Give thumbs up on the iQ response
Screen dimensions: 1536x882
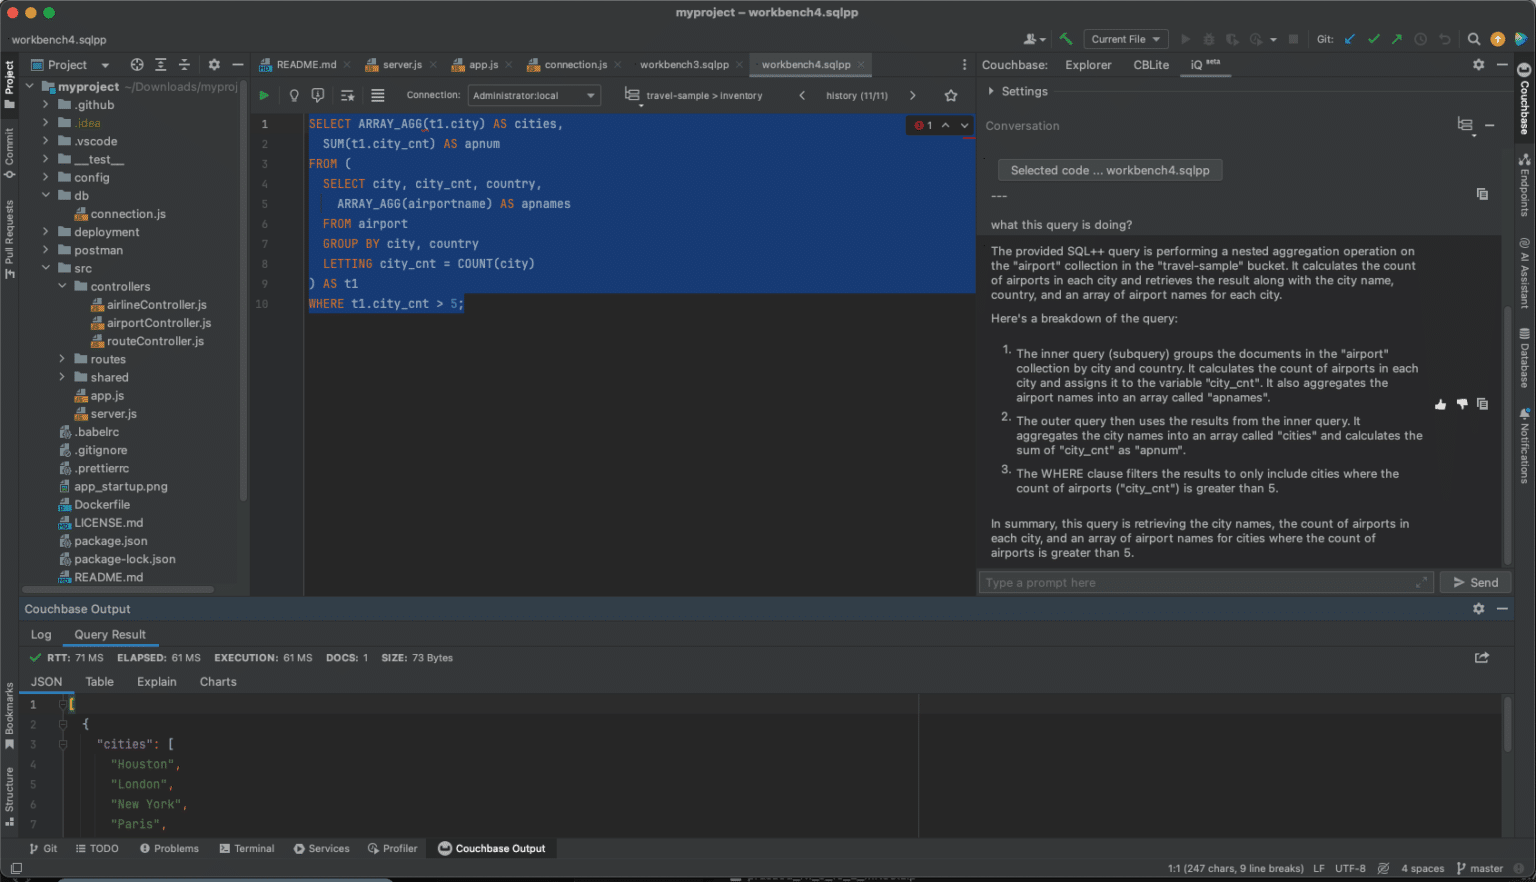tap(1440, 404)
